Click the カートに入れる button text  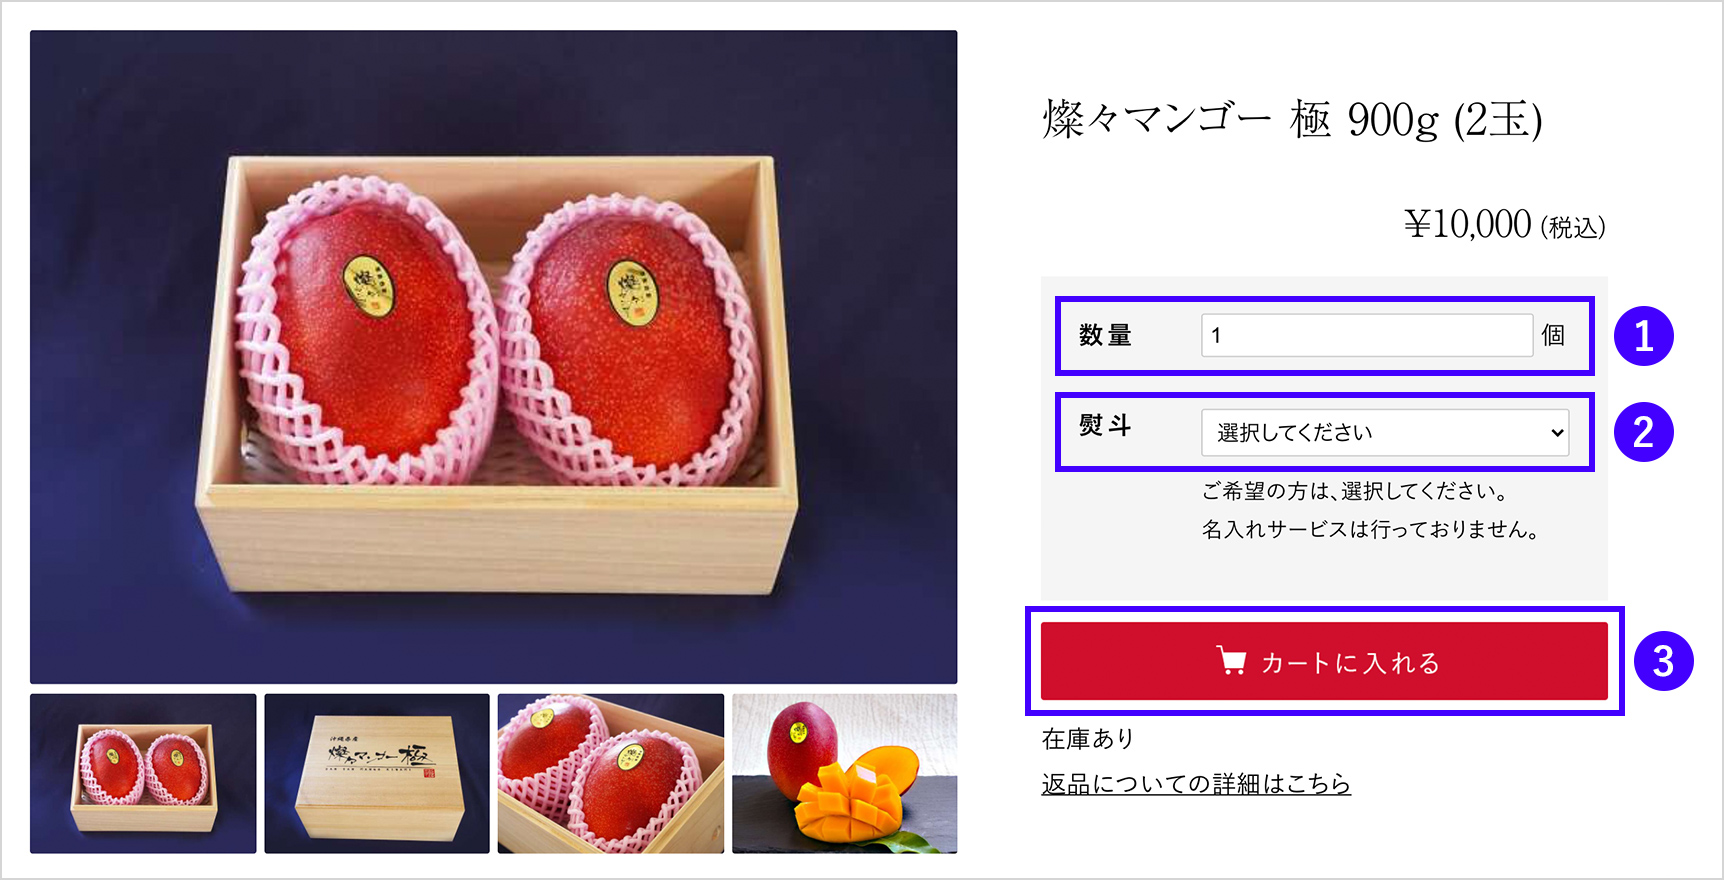(1350, 663)
